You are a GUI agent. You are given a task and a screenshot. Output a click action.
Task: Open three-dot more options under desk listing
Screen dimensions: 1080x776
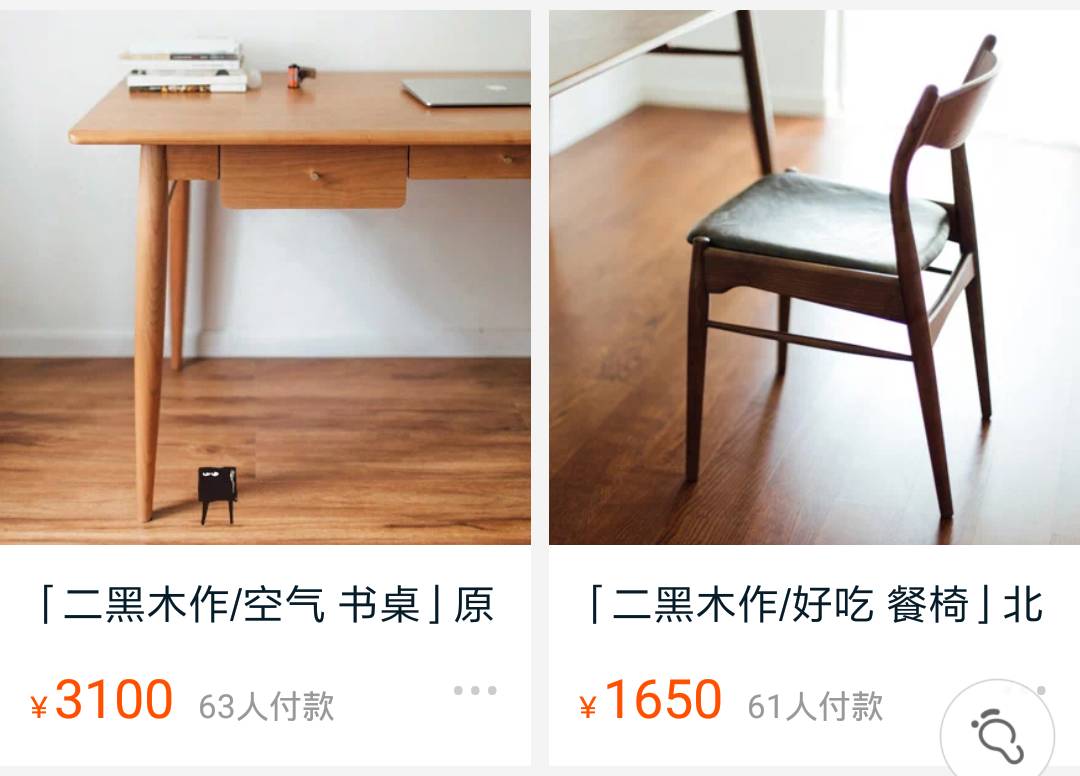click(x=475, y=690)
